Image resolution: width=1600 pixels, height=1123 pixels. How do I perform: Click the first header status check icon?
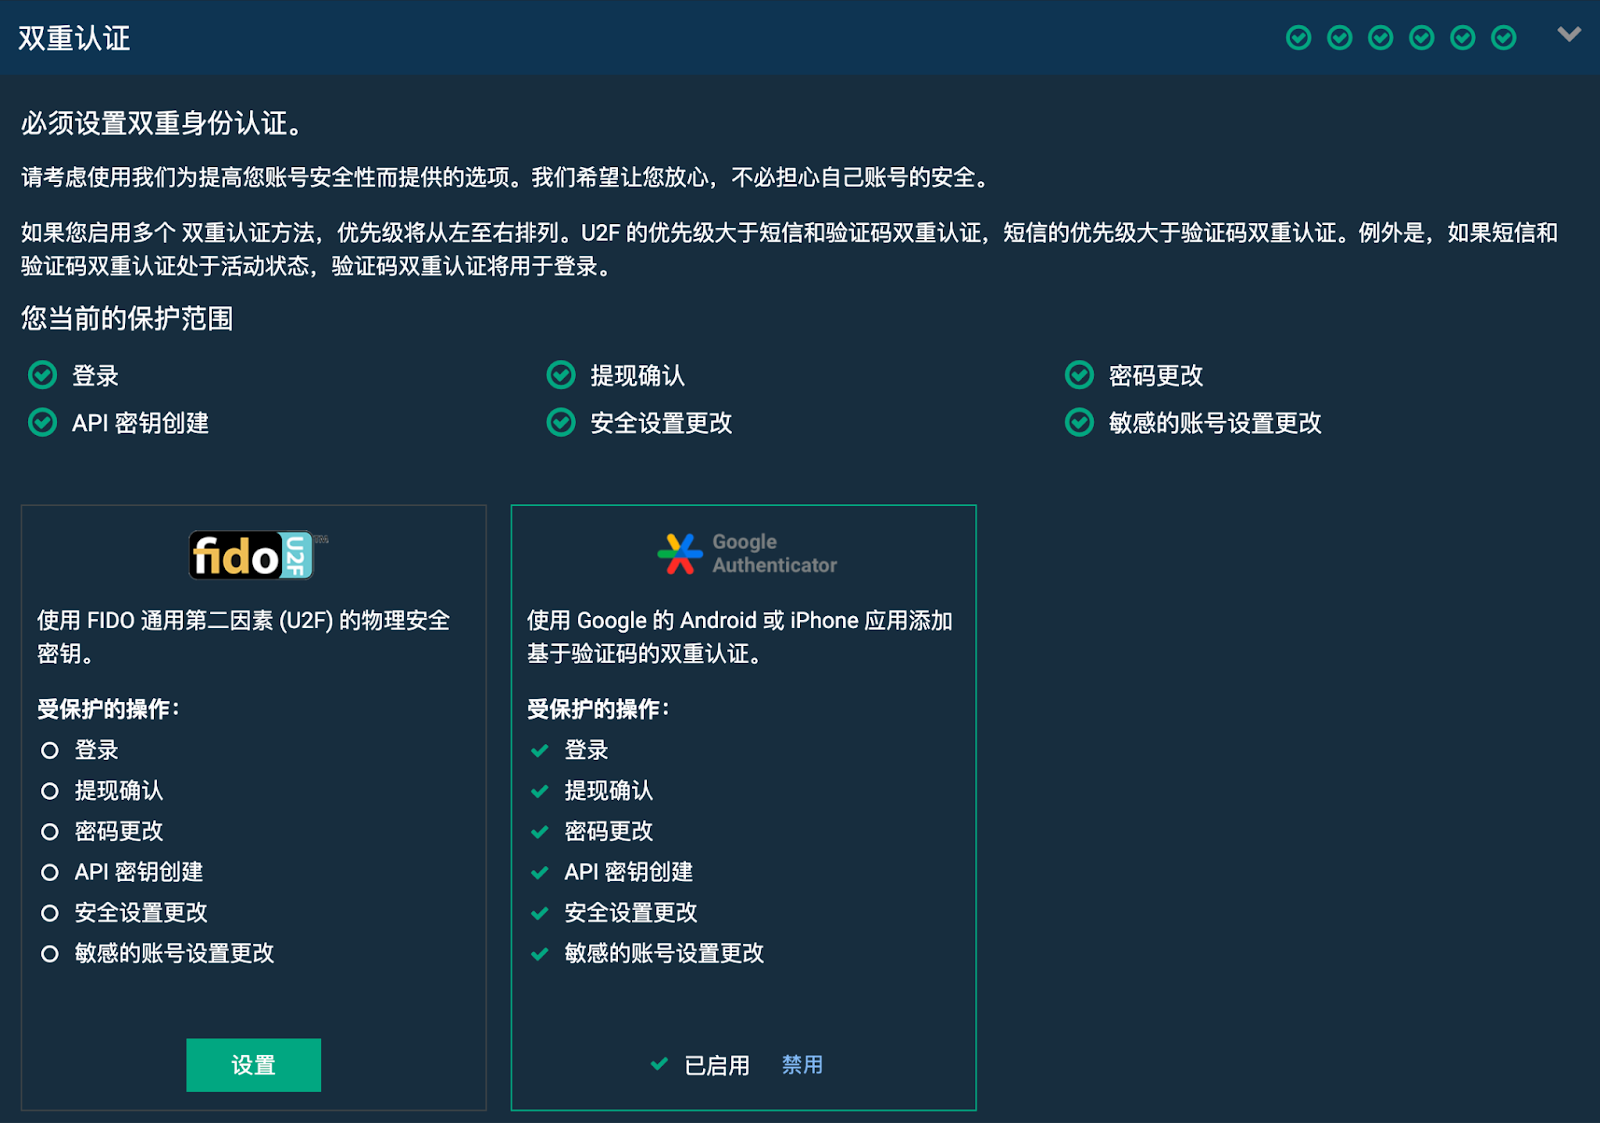tap(1298, 38)
